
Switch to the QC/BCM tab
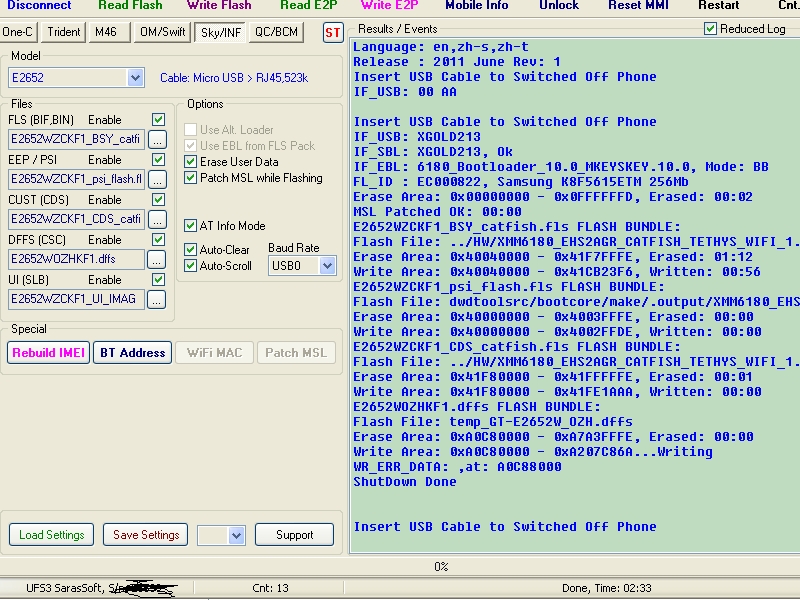click(277, 32)
